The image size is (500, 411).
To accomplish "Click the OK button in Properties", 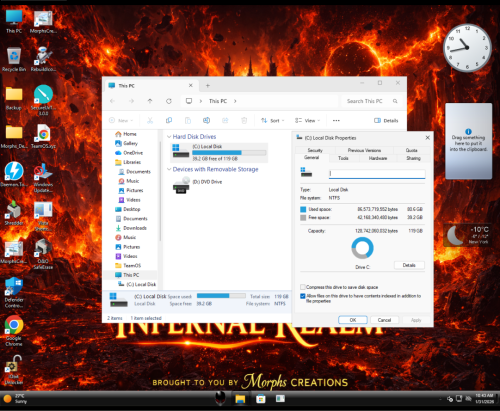I will pyautogui.click(x=353, y=320).
